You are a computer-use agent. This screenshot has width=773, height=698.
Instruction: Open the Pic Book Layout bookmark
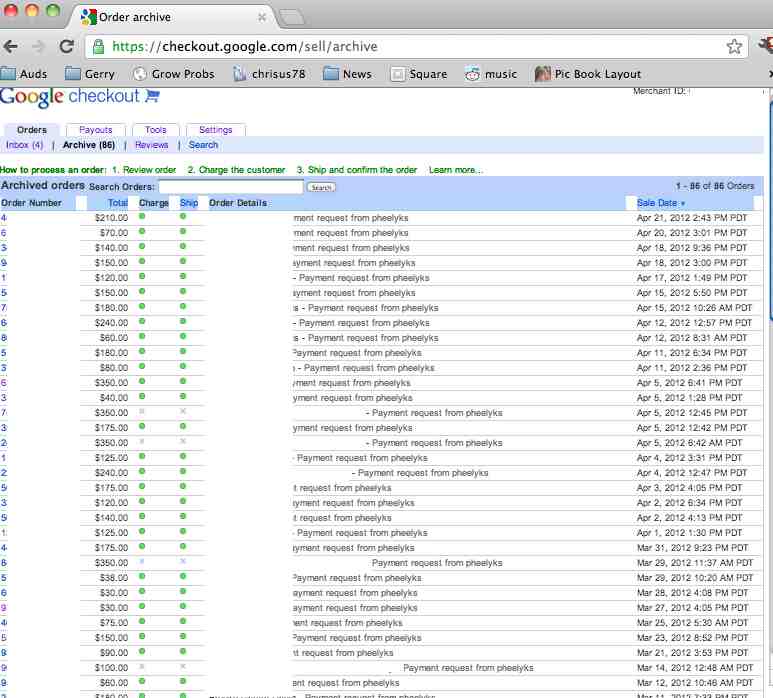pyautogui.click(x=588, y=73)
